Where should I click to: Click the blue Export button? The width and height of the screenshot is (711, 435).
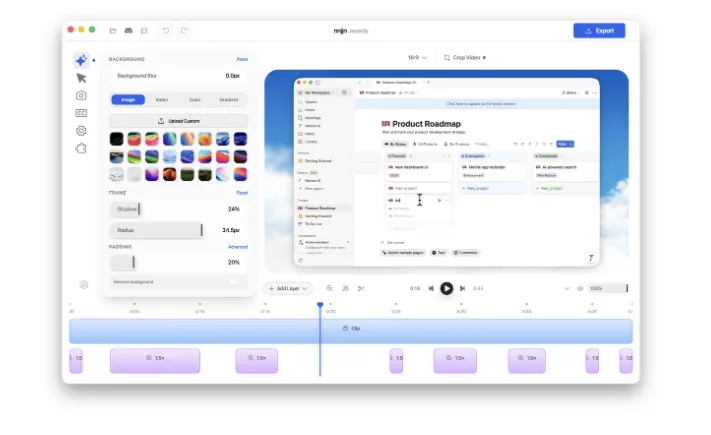click(599, 31)
